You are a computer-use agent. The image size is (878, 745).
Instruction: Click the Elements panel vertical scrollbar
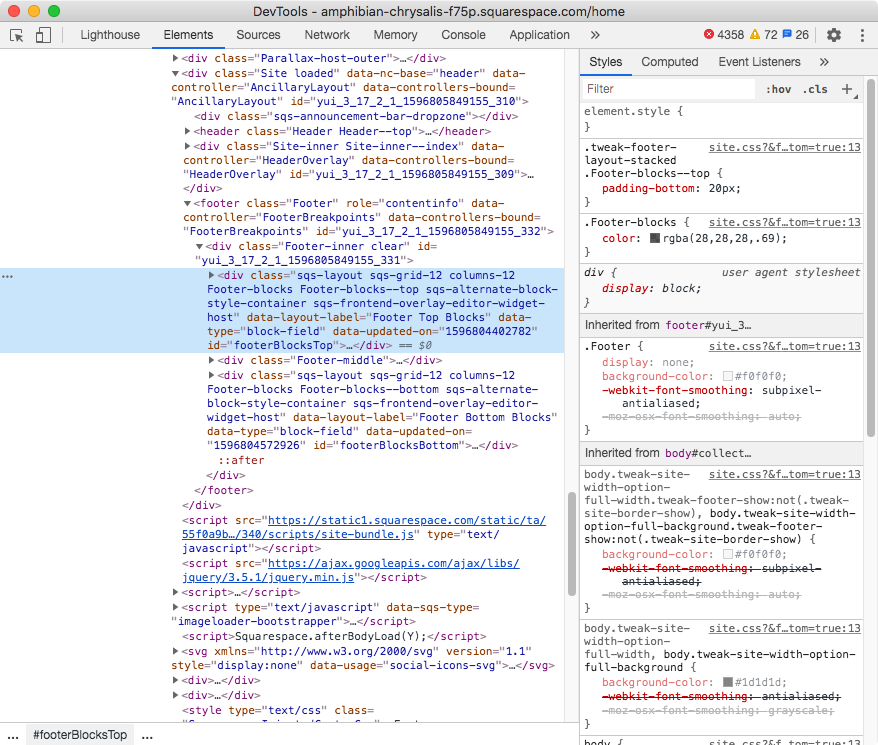(x=572, y=543)
